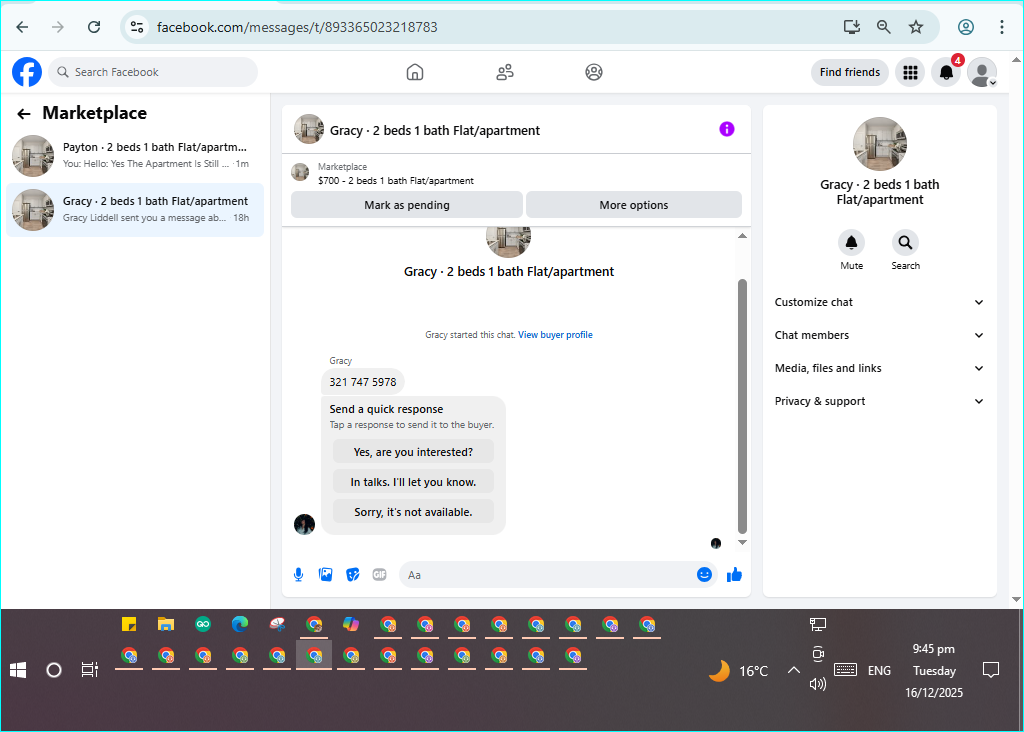Send a voice clip via microphone icon

298,575
